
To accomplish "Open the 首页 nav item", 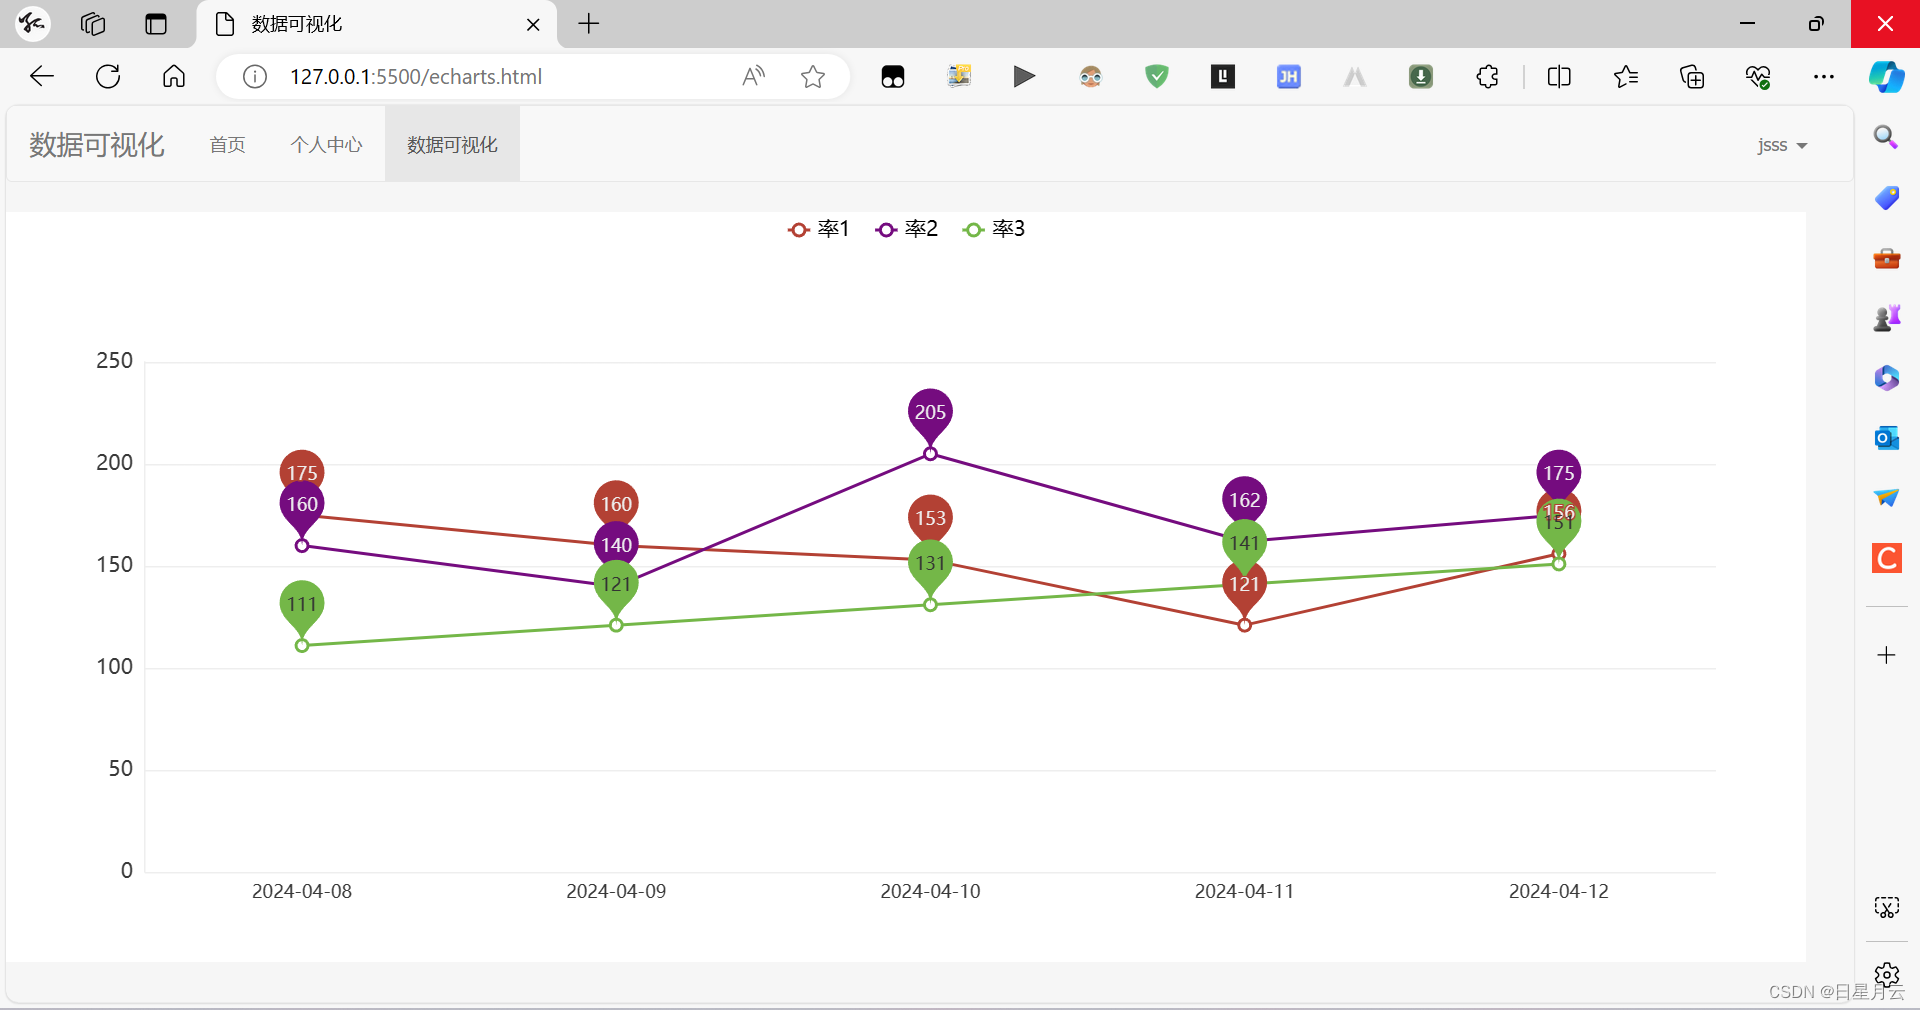I will click(227, 145).
